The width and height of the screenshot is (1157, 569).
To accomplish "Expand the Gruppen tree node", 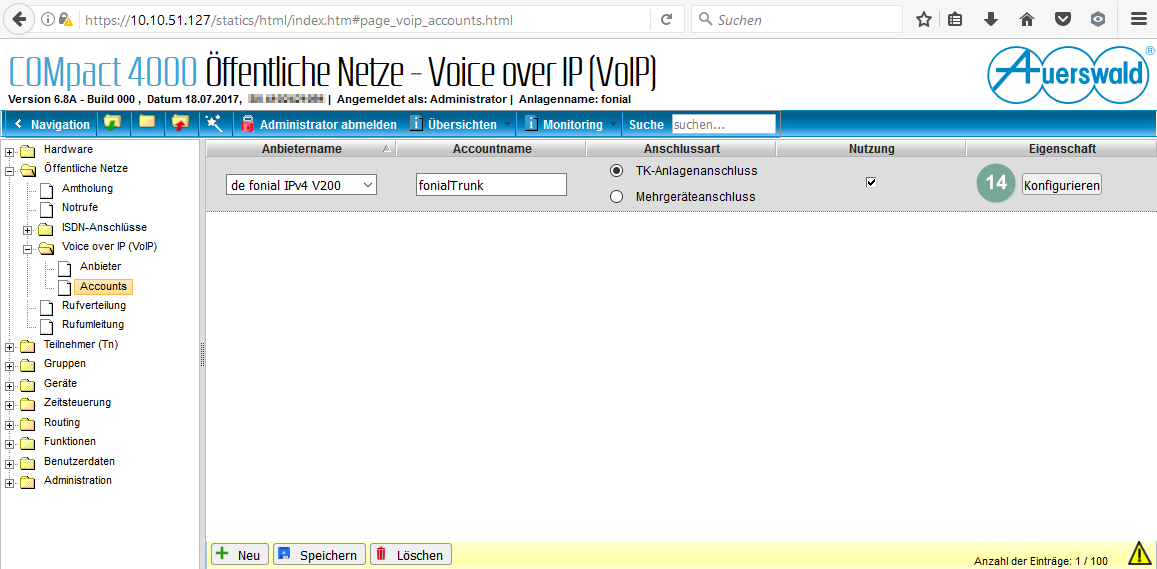I will click(10, 367).
